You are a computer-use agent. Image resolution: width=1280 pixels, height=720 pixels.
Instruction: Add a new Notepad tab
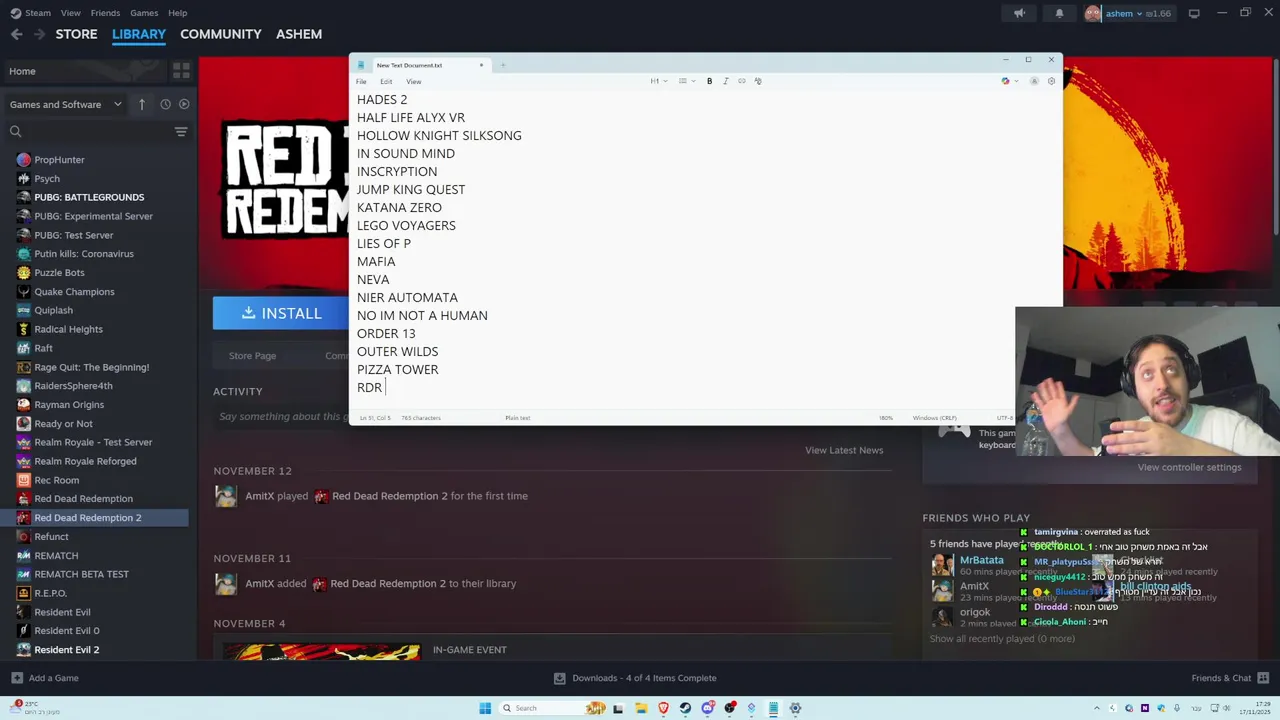(503, 65)
